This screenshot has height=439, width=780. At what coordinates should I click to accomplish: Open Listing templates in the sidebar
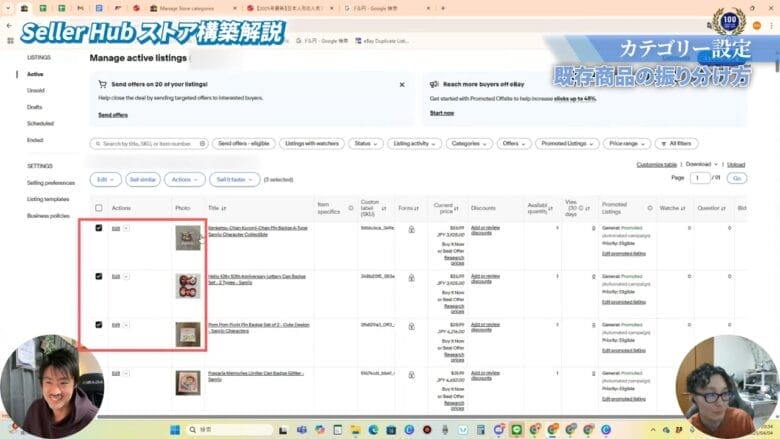tap(48, 199)
